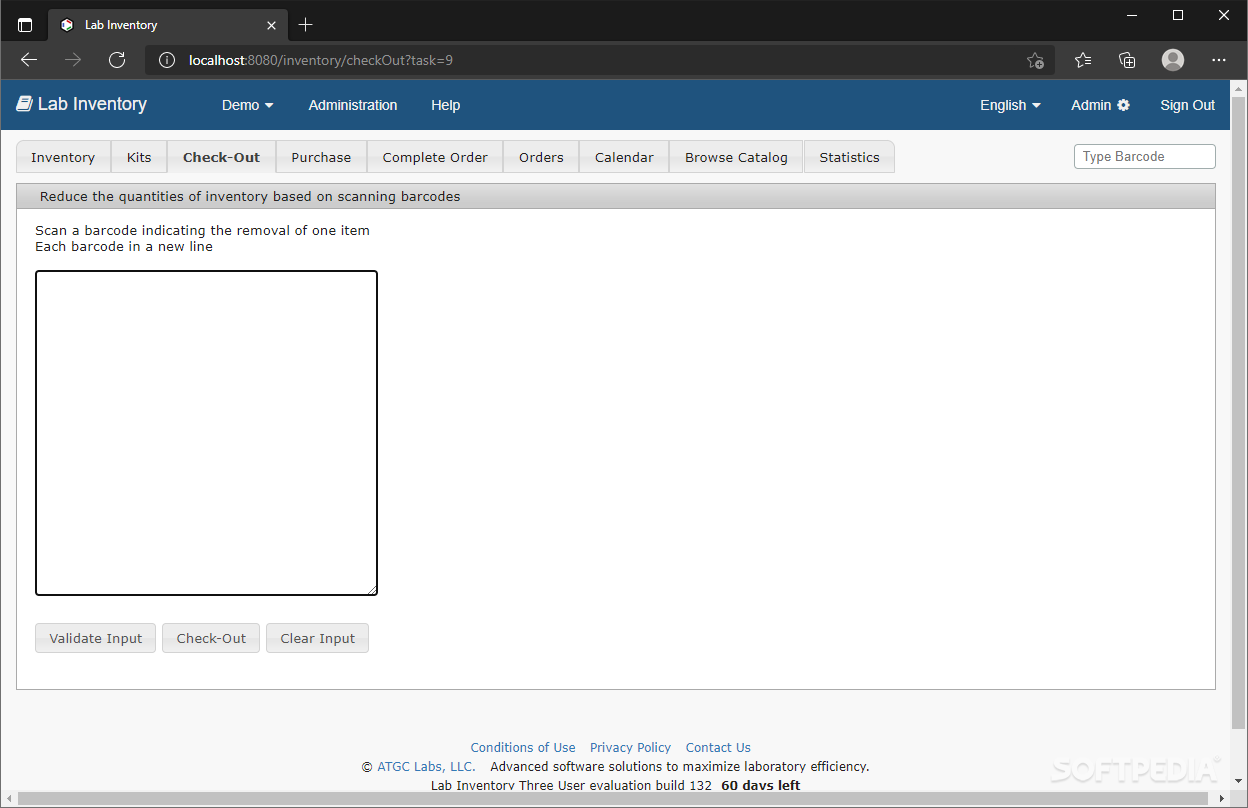Open the Statistics tab
The height and width of the screenshot is (808, 1248).
pyautogui.click(x=849, y=157)
